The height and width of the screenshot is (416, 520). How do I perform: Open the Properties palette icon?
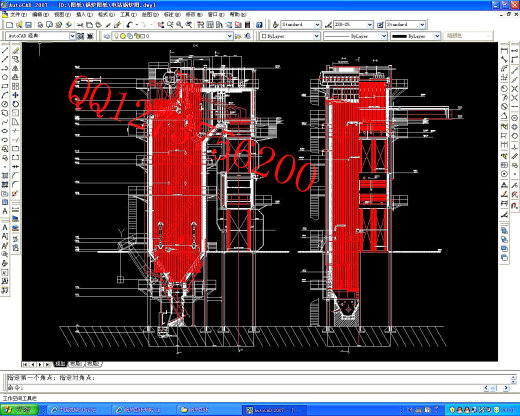[201, 25]
